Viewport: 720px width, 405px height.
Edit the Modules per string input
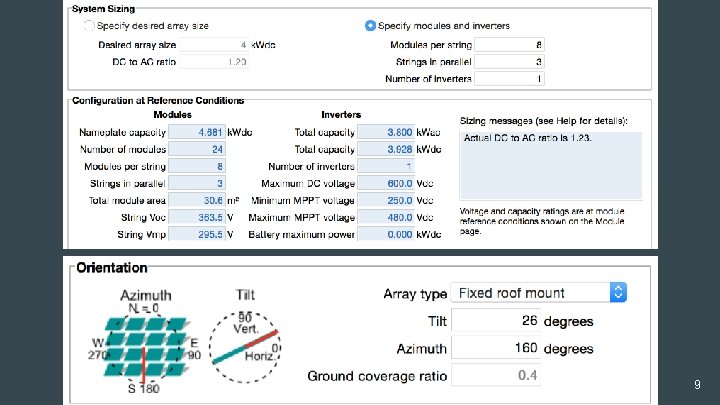[x=509, y=44]
